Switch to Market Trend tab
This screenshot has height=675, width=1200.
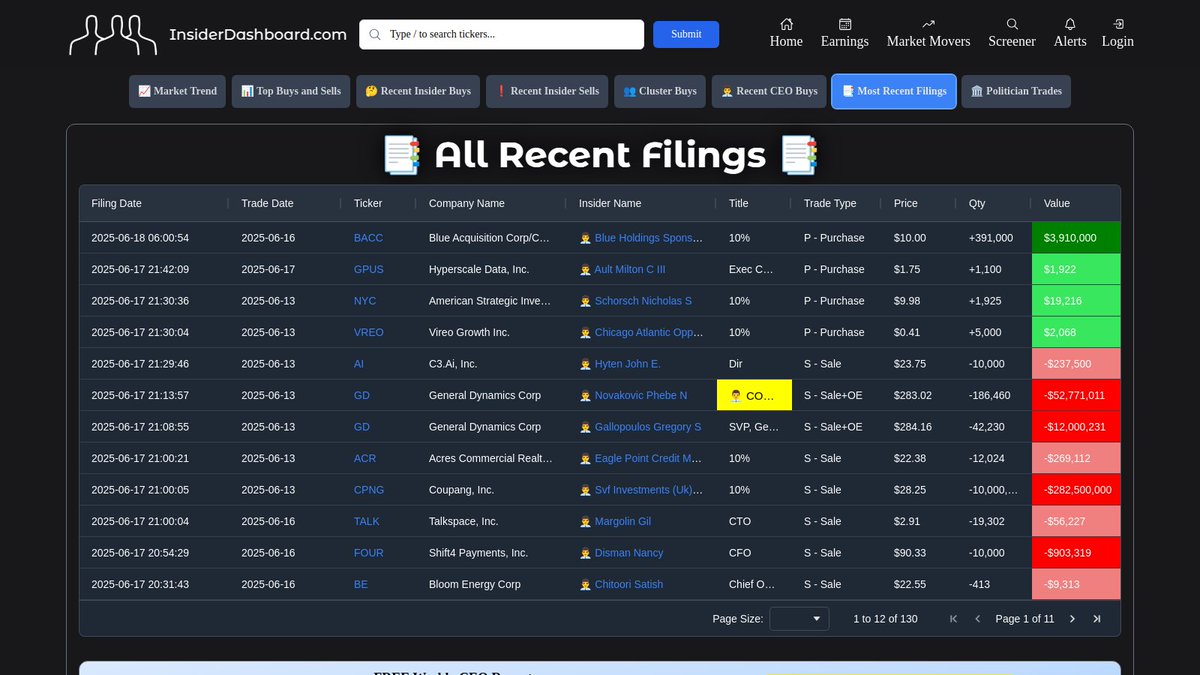coord(178,91)
